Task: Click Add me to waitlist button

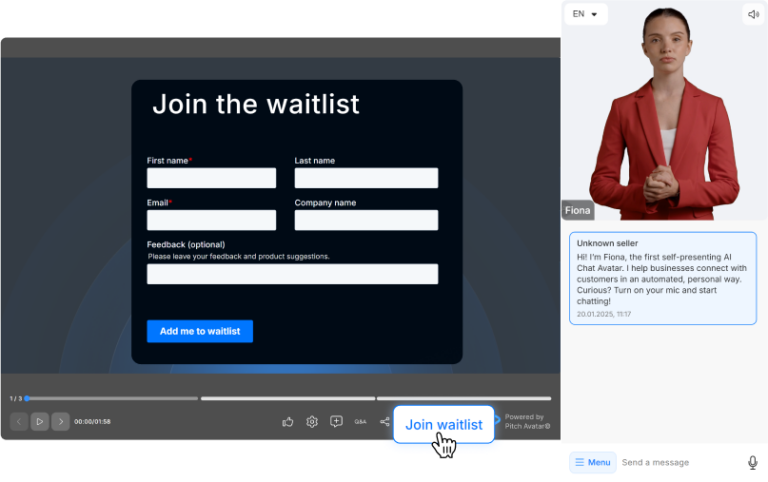Action: click(x=200, y=331)
